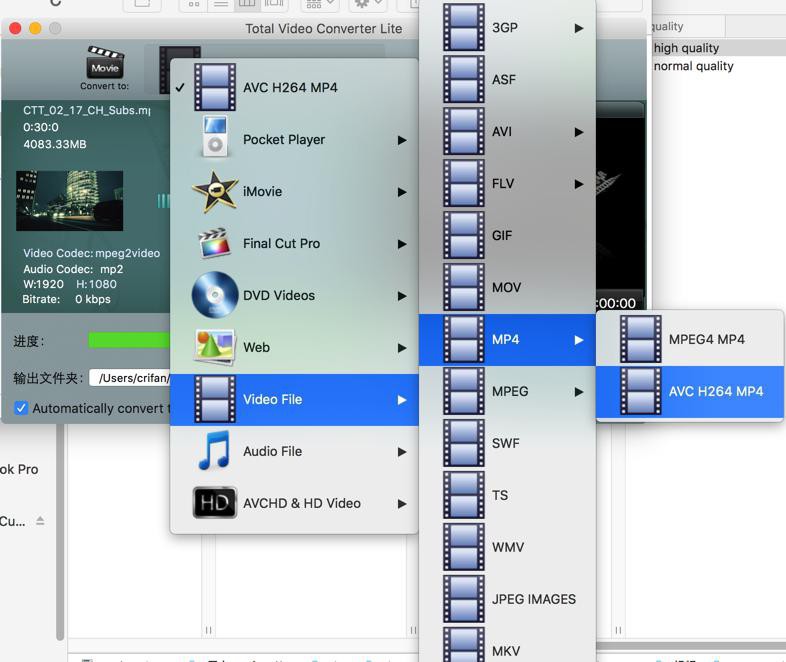Screen dimensions: 786x662
Task: Expand the DVD Videos submenu arrow
Action: (402, 296)
